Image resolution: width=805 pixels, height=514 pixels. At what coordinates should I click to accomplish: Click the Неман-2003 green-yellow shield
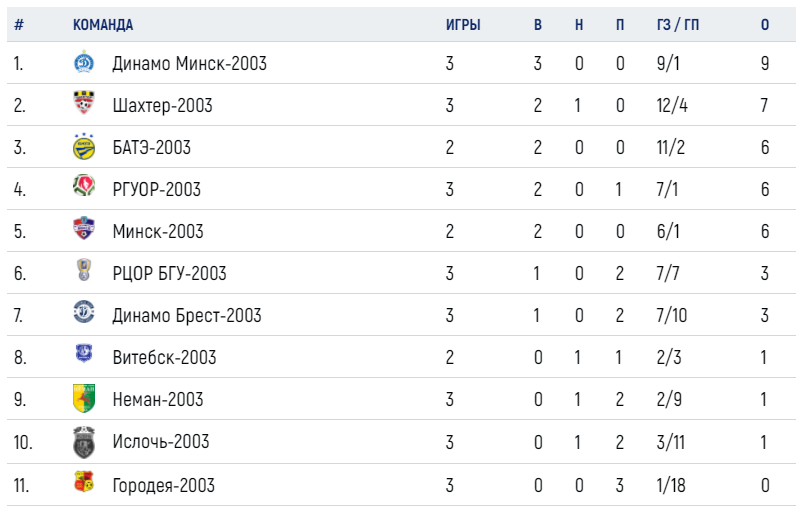coord(84,398)
